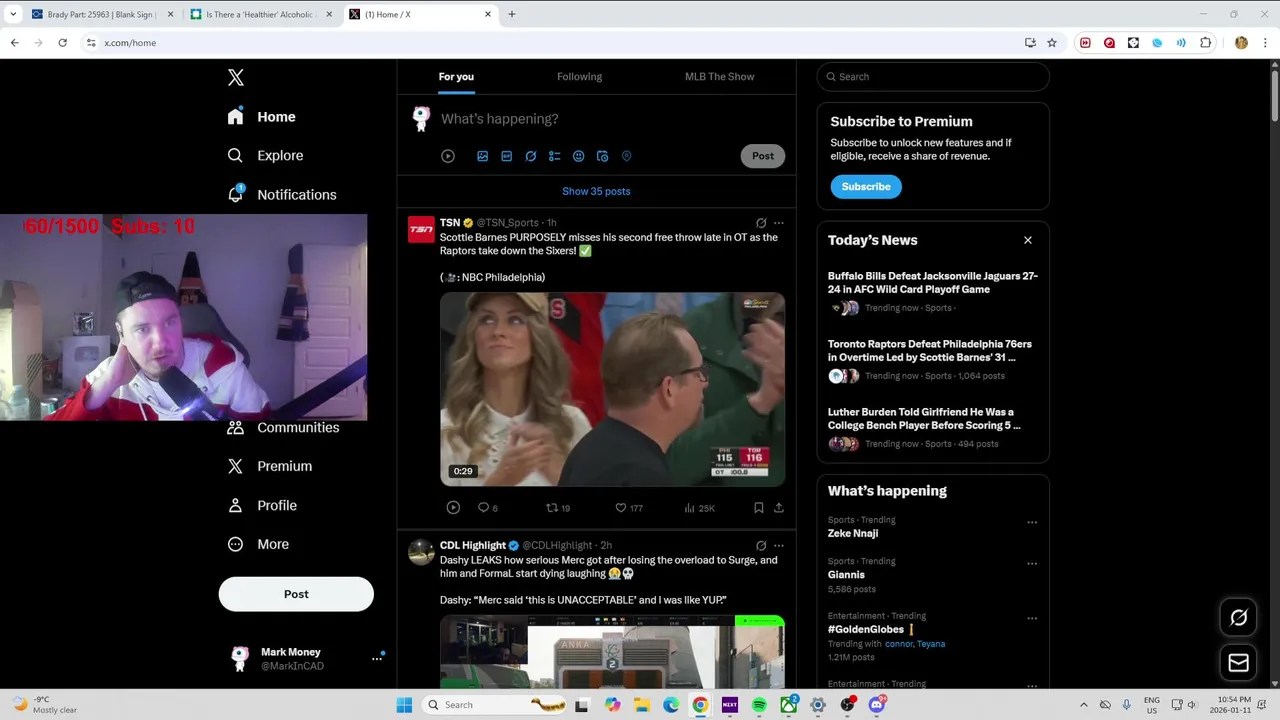Open Communities people icon
Viewport: 1280px width, 720px height.
point(235,427)
